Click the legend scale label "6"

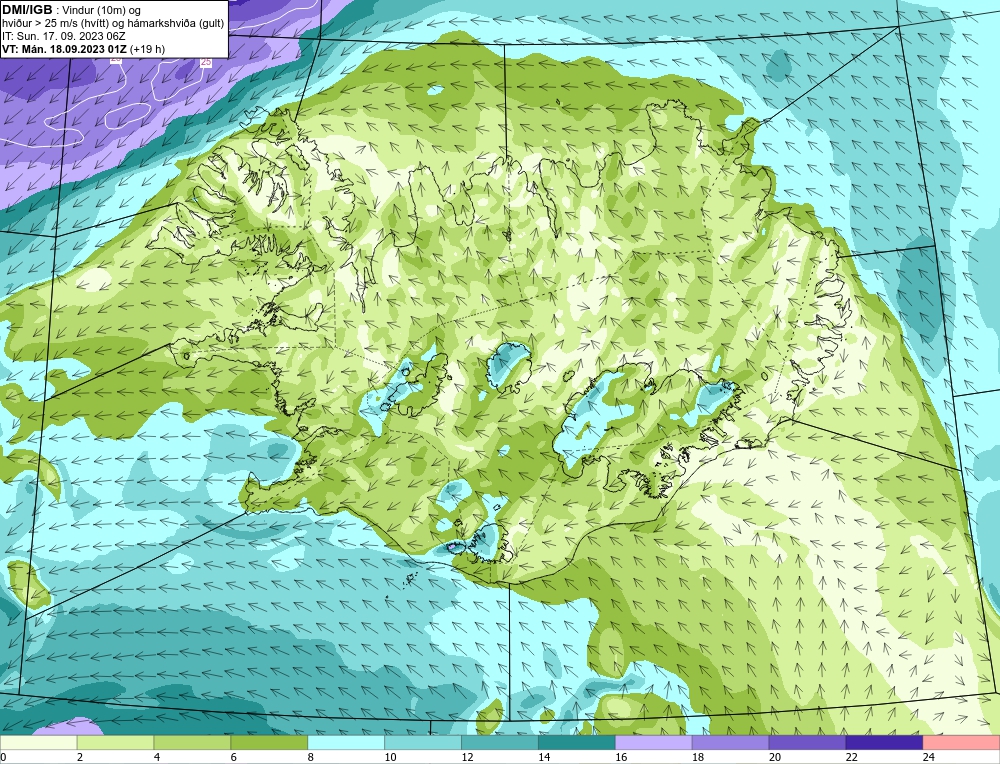[x=234, y=757]
